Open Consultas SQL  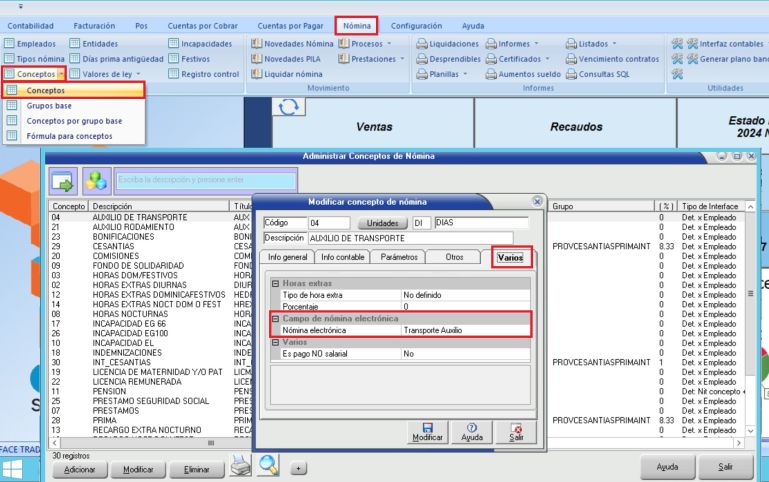point(597,74)
